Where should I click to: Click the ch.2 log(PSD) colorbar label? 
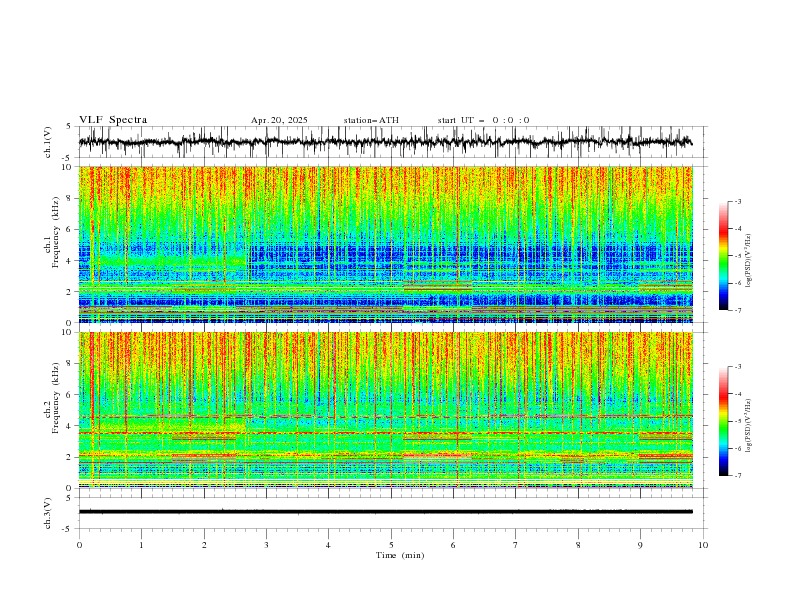coord(749,426)
